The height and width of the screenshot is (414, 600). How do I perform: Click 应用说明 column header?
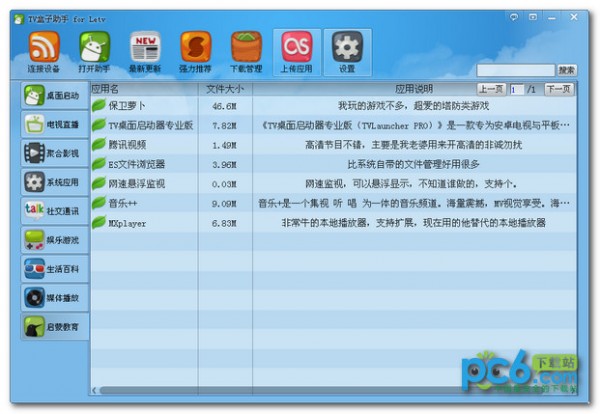(414, 89)
